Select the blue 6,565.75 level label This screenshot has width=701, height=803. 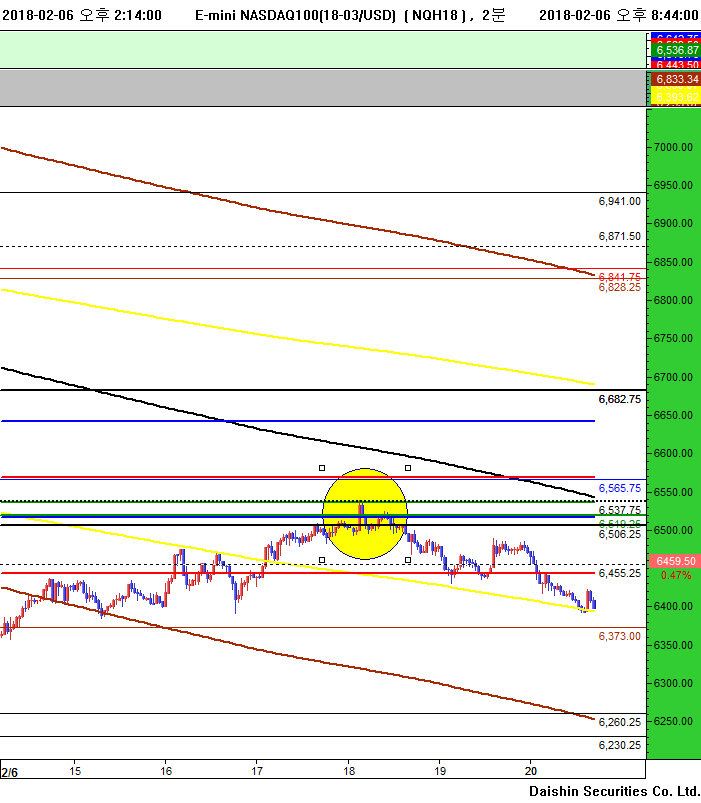(x=620, y=488)
